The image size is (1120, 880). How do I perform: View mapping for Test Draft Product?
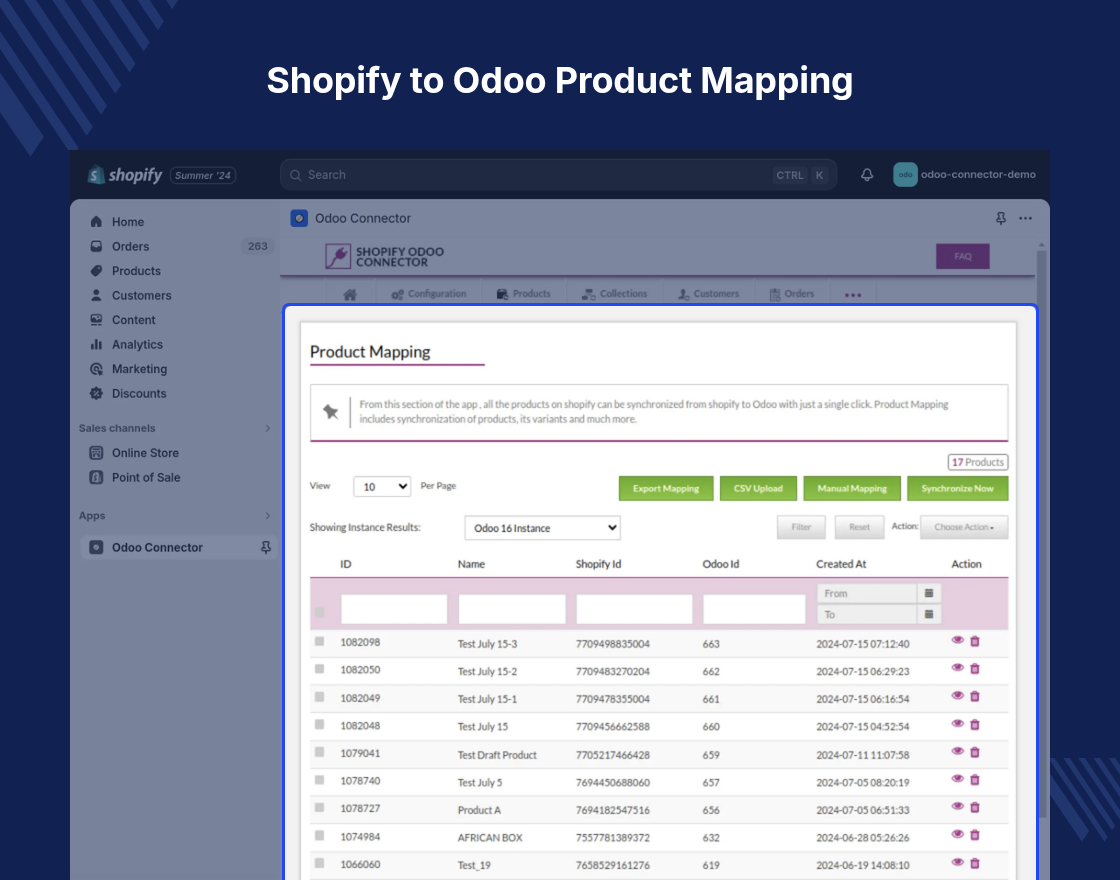click(957, 751)
